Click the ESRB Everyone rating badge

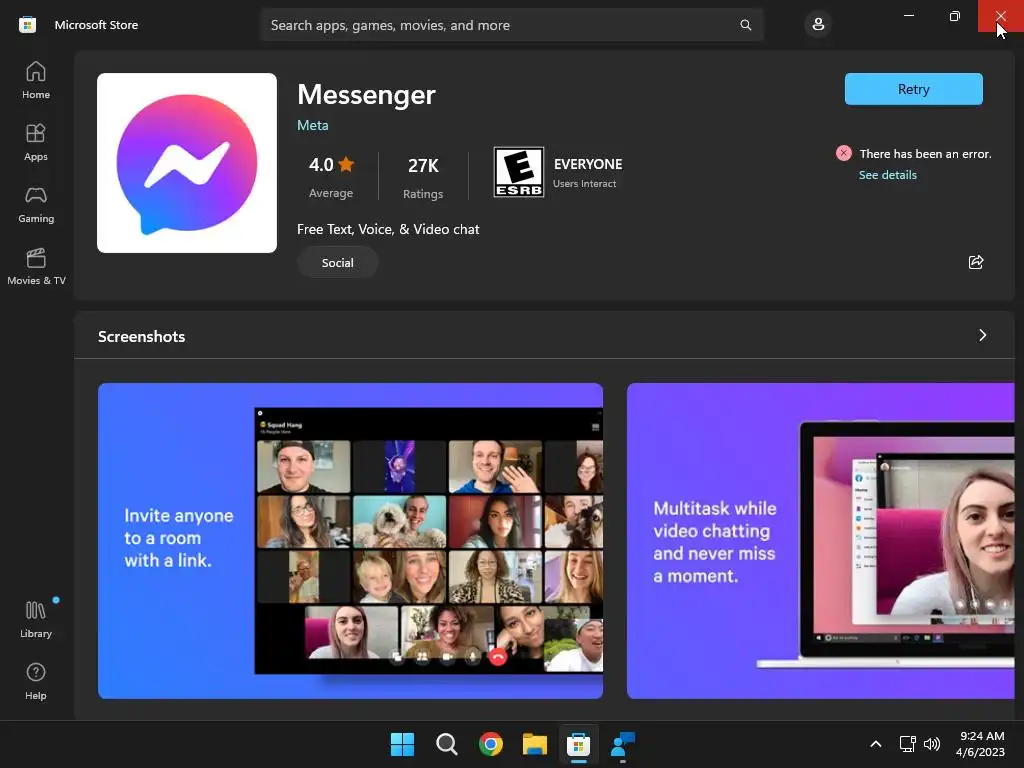519,172
